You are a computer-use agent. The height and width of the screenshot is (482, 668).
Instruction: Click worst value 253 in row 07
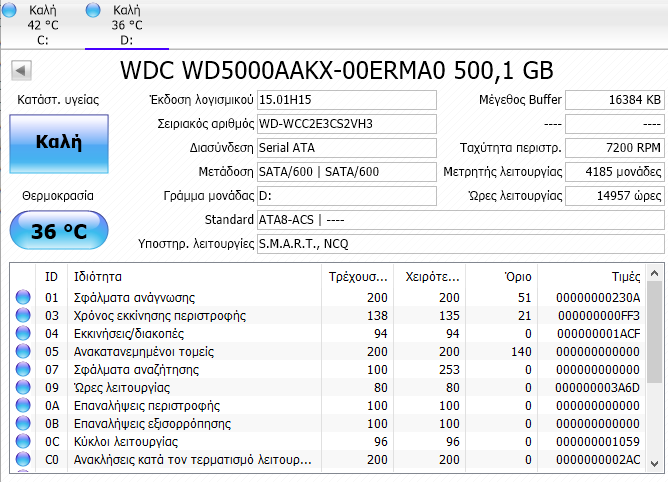[449, 369]
